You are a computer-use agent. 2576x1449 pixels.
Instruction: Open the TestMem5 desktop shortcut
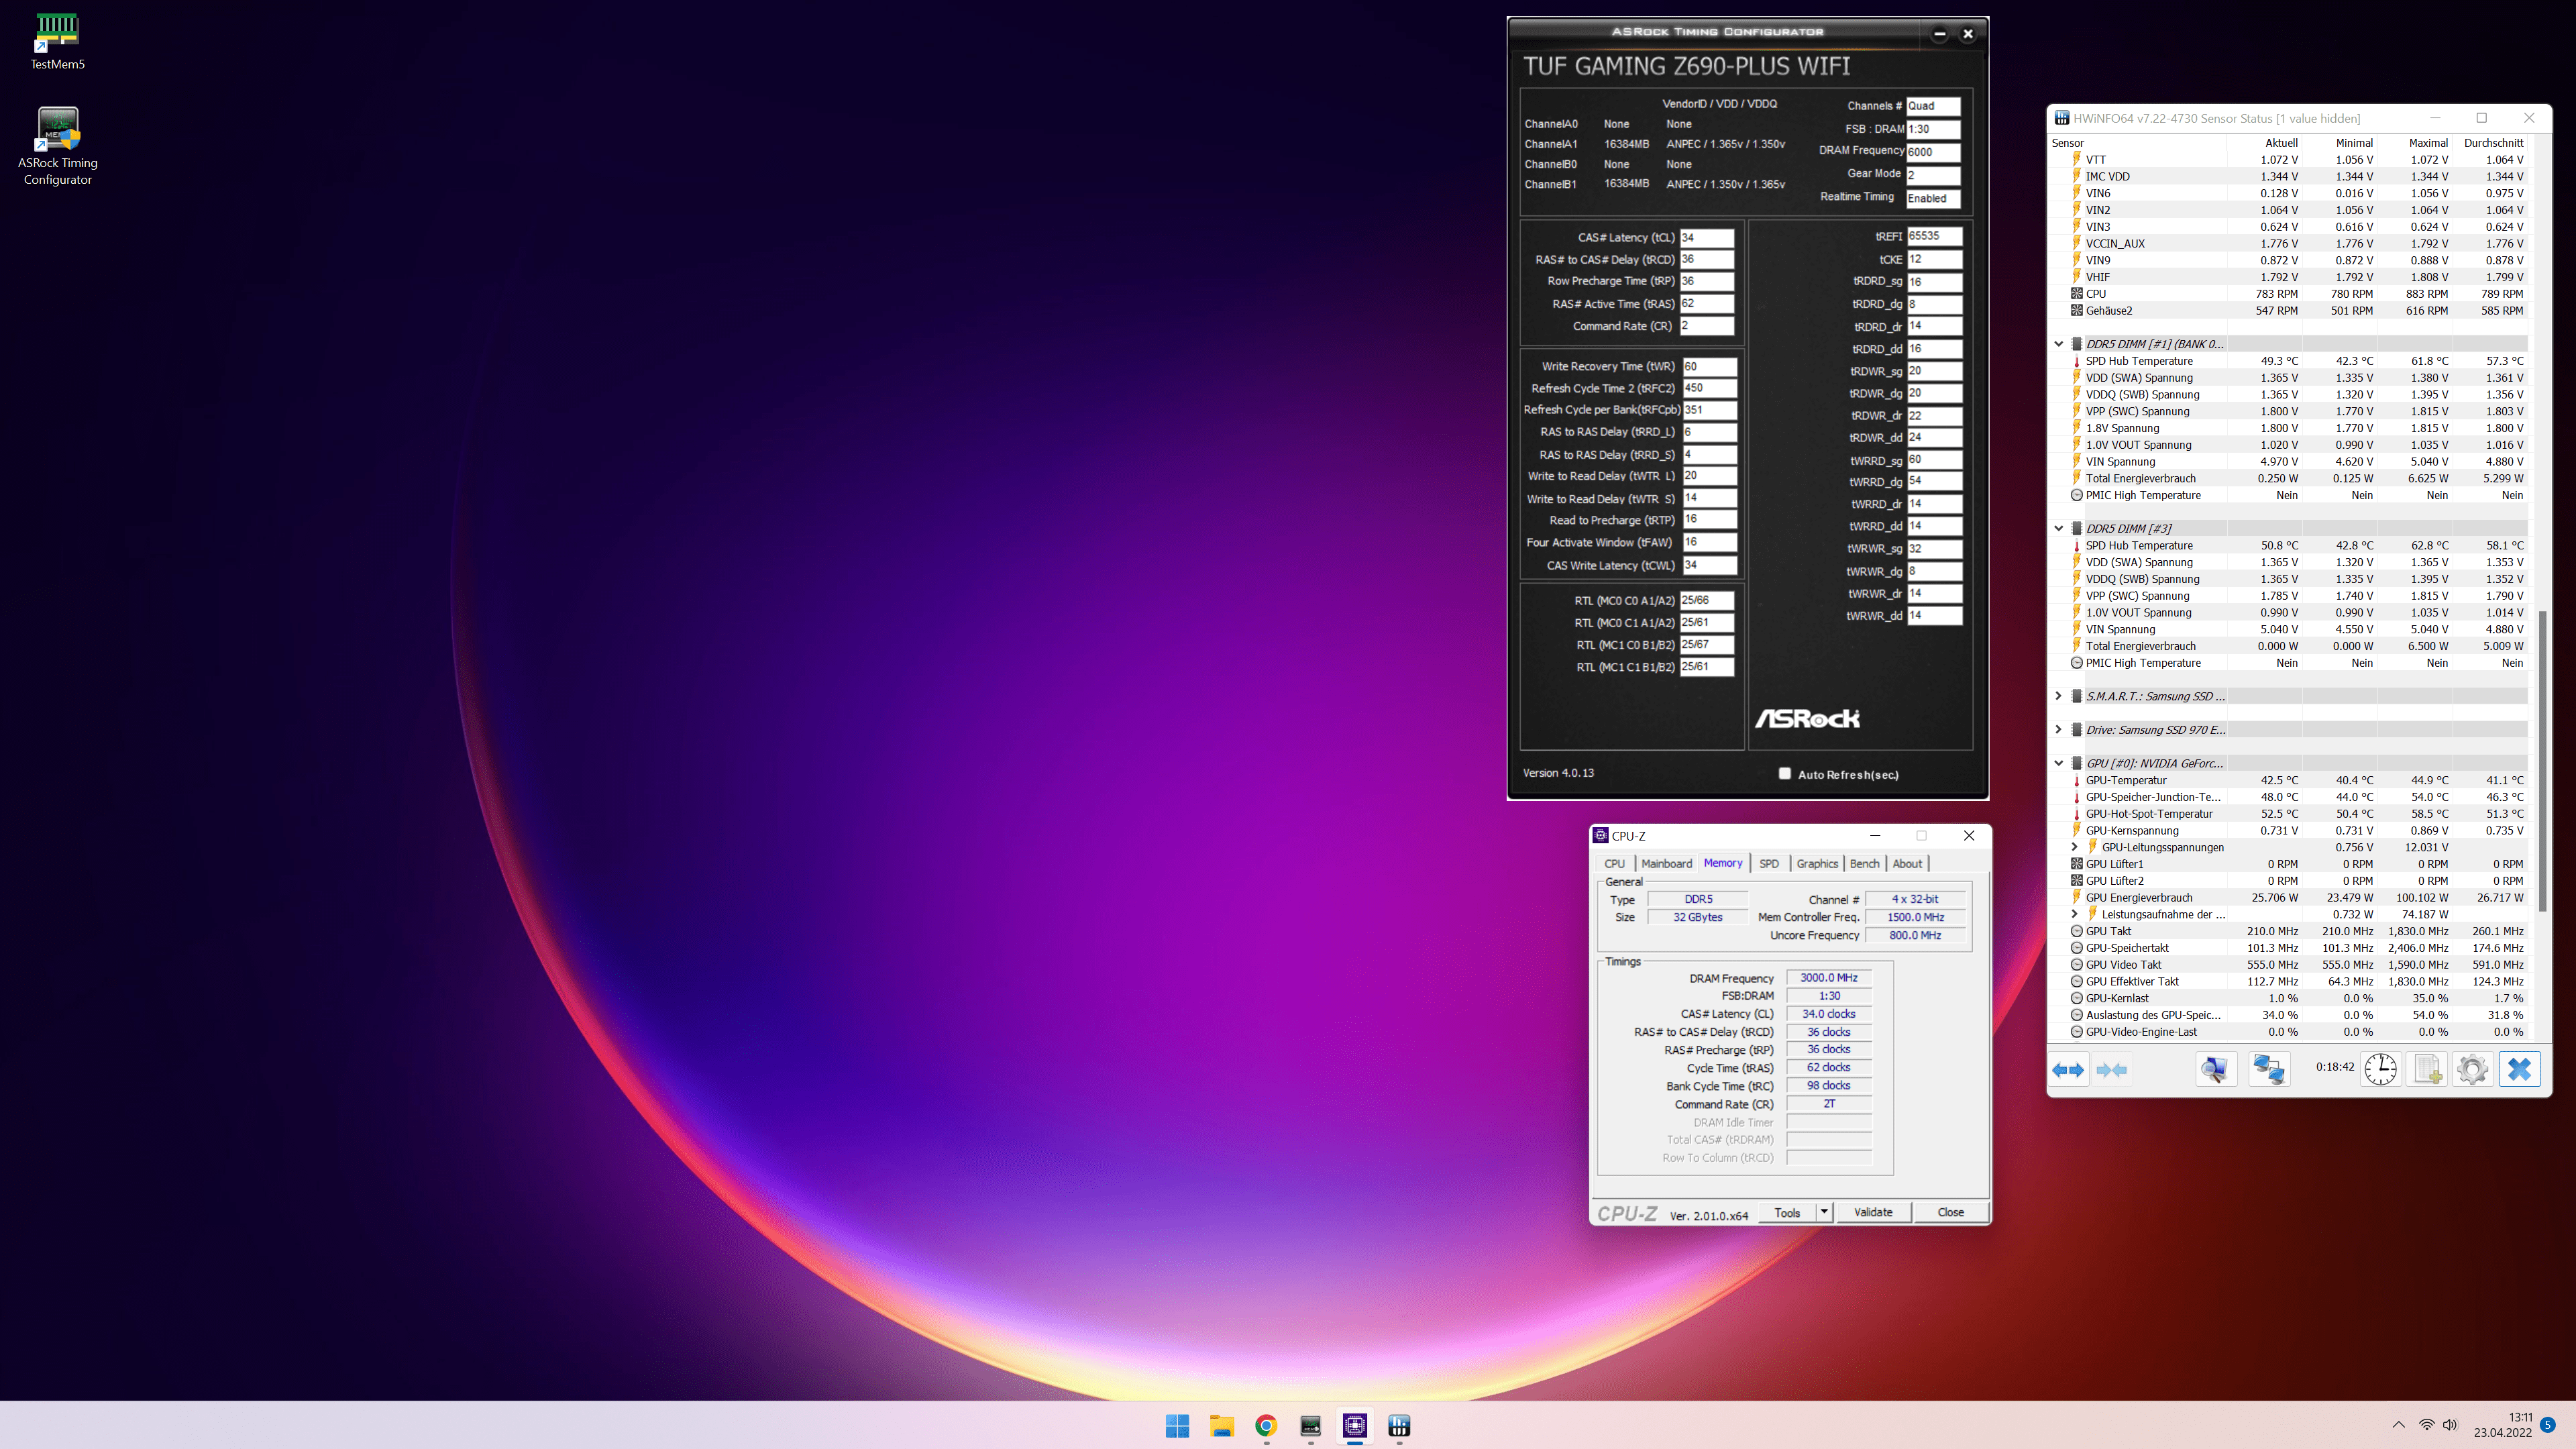(x=57, y=41)
